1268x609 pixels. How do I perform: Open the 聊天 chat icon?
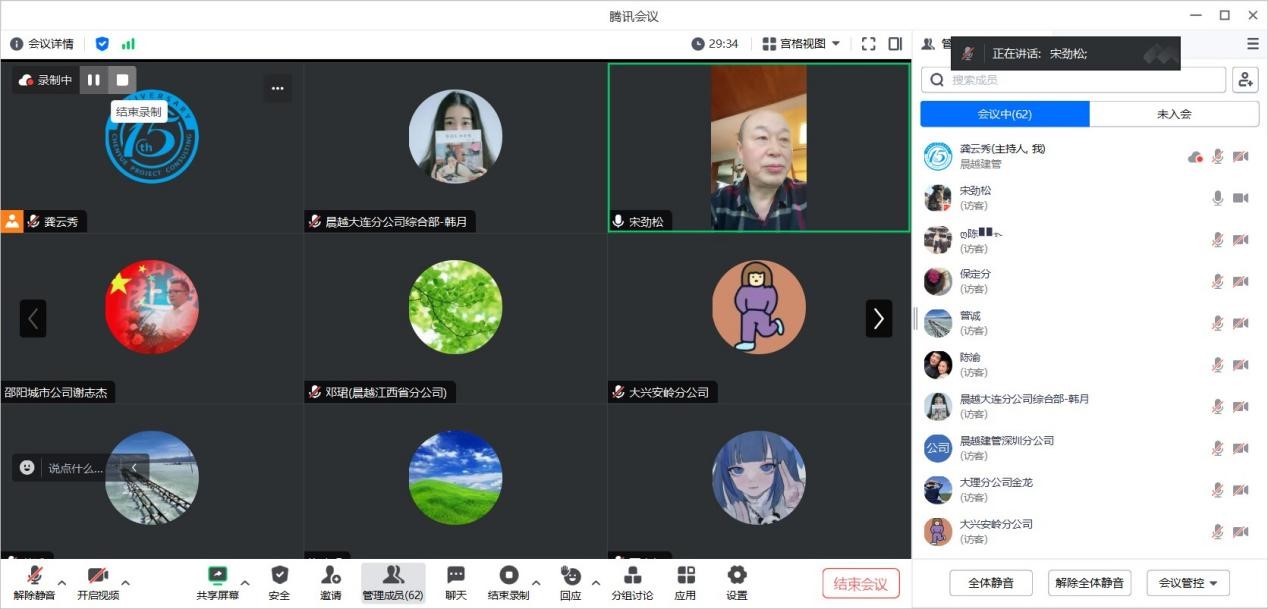455,576
